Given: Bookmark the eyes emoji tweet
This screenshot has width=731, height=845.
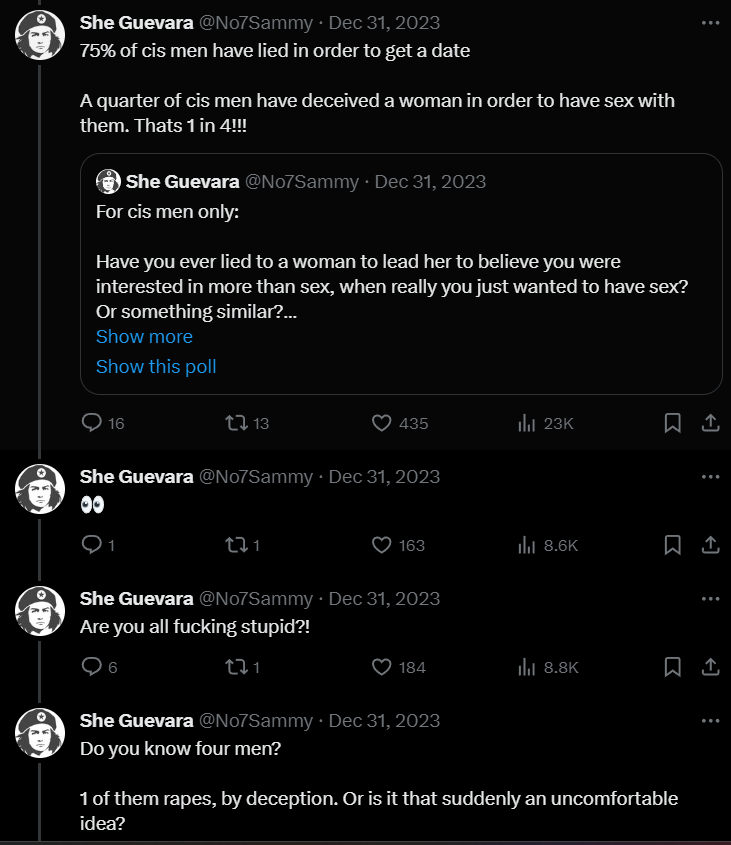Looking at the screenshot, I should (x=673, y=545).
